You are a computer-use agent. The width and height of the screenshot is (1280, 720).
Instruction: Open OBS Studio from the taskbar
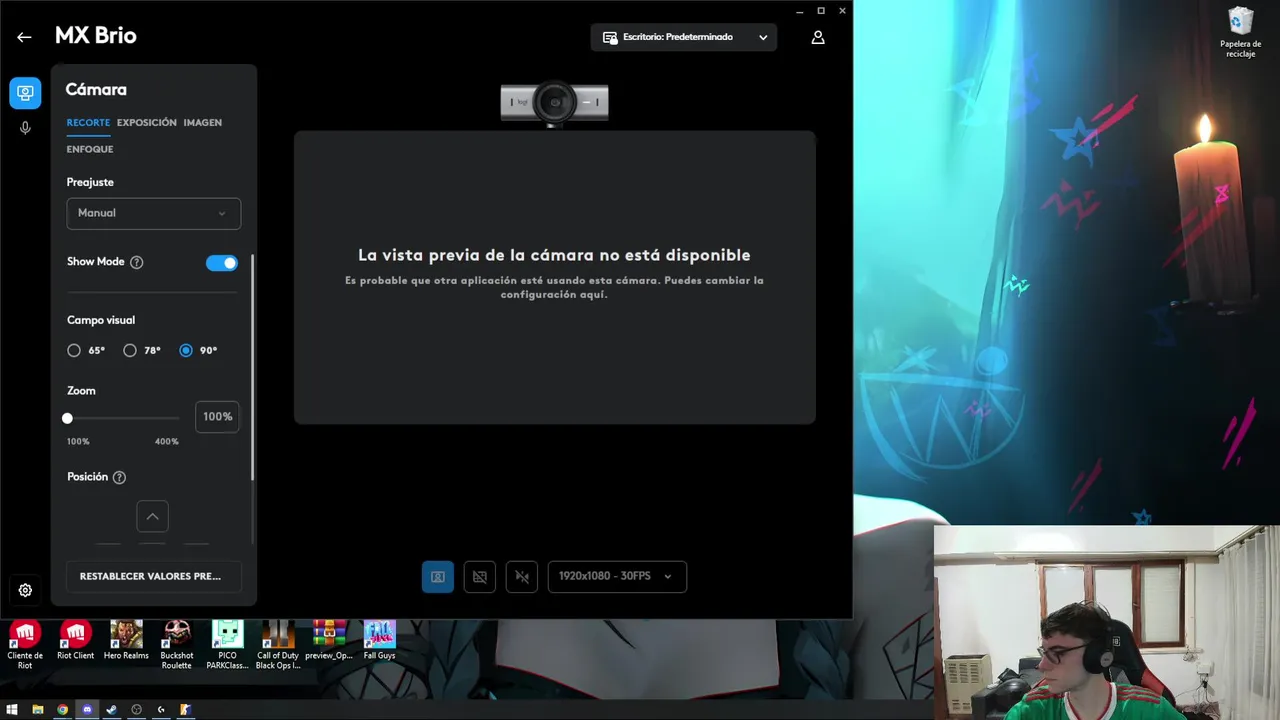[136, 710]
